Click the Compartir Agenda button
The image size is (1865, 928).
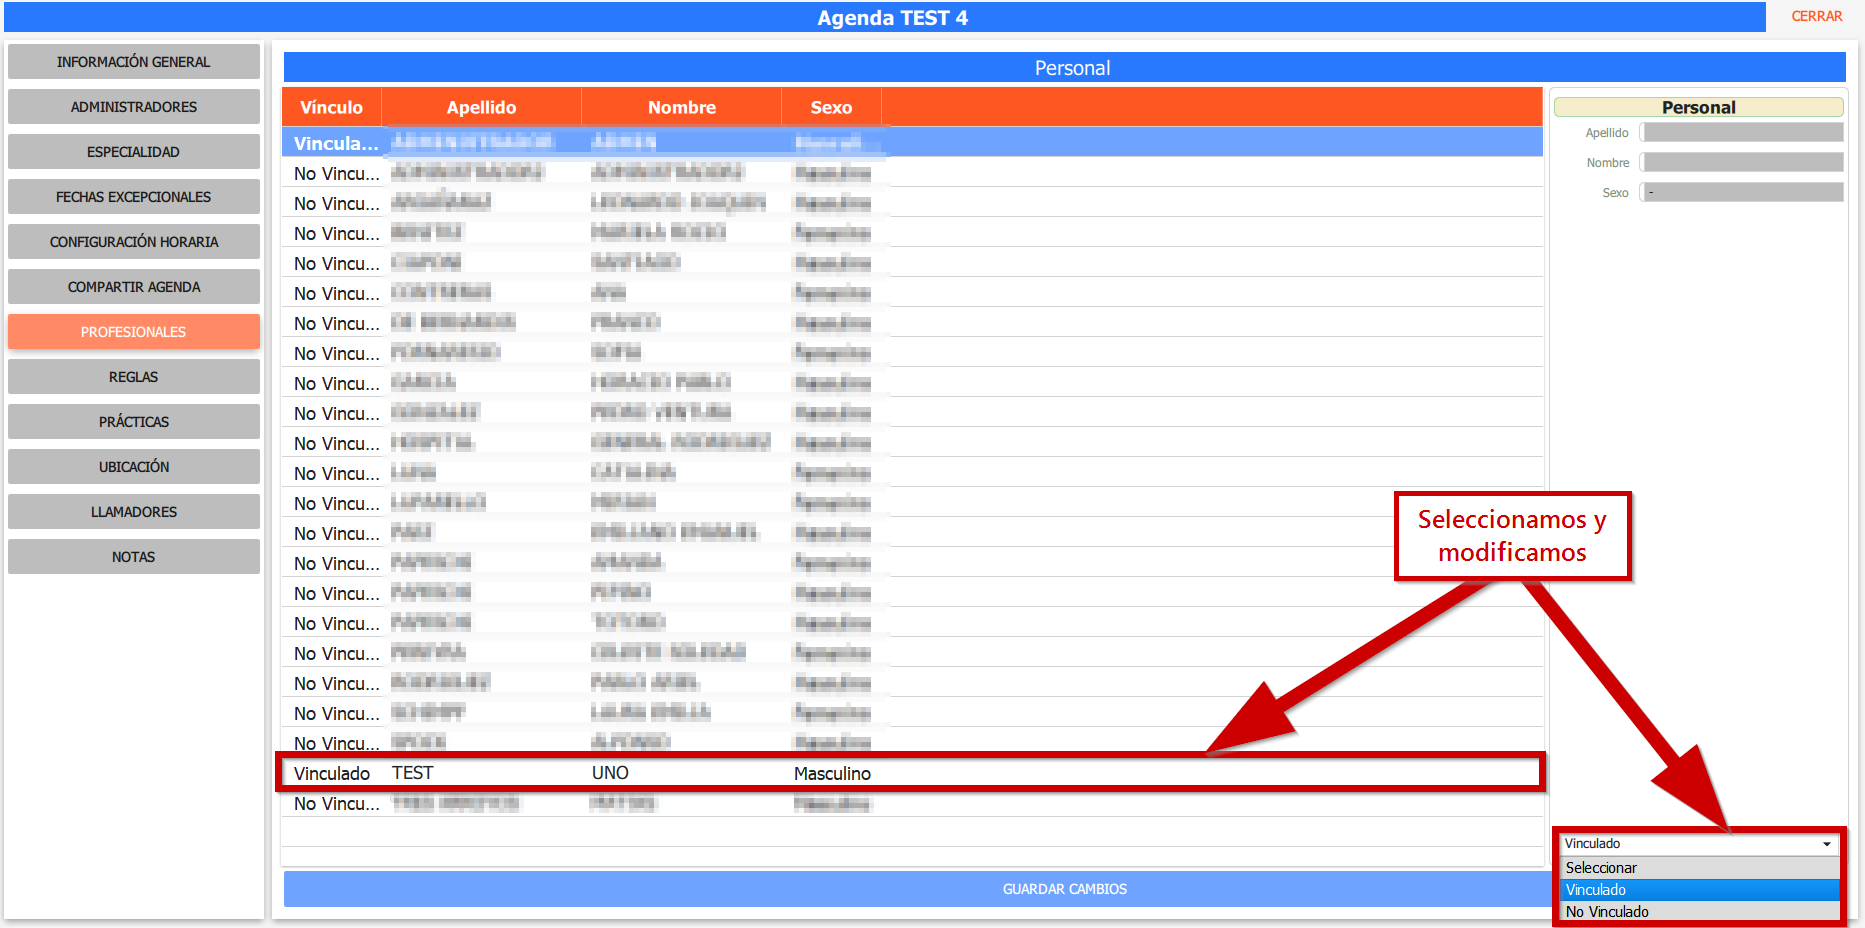click(133, 287)
